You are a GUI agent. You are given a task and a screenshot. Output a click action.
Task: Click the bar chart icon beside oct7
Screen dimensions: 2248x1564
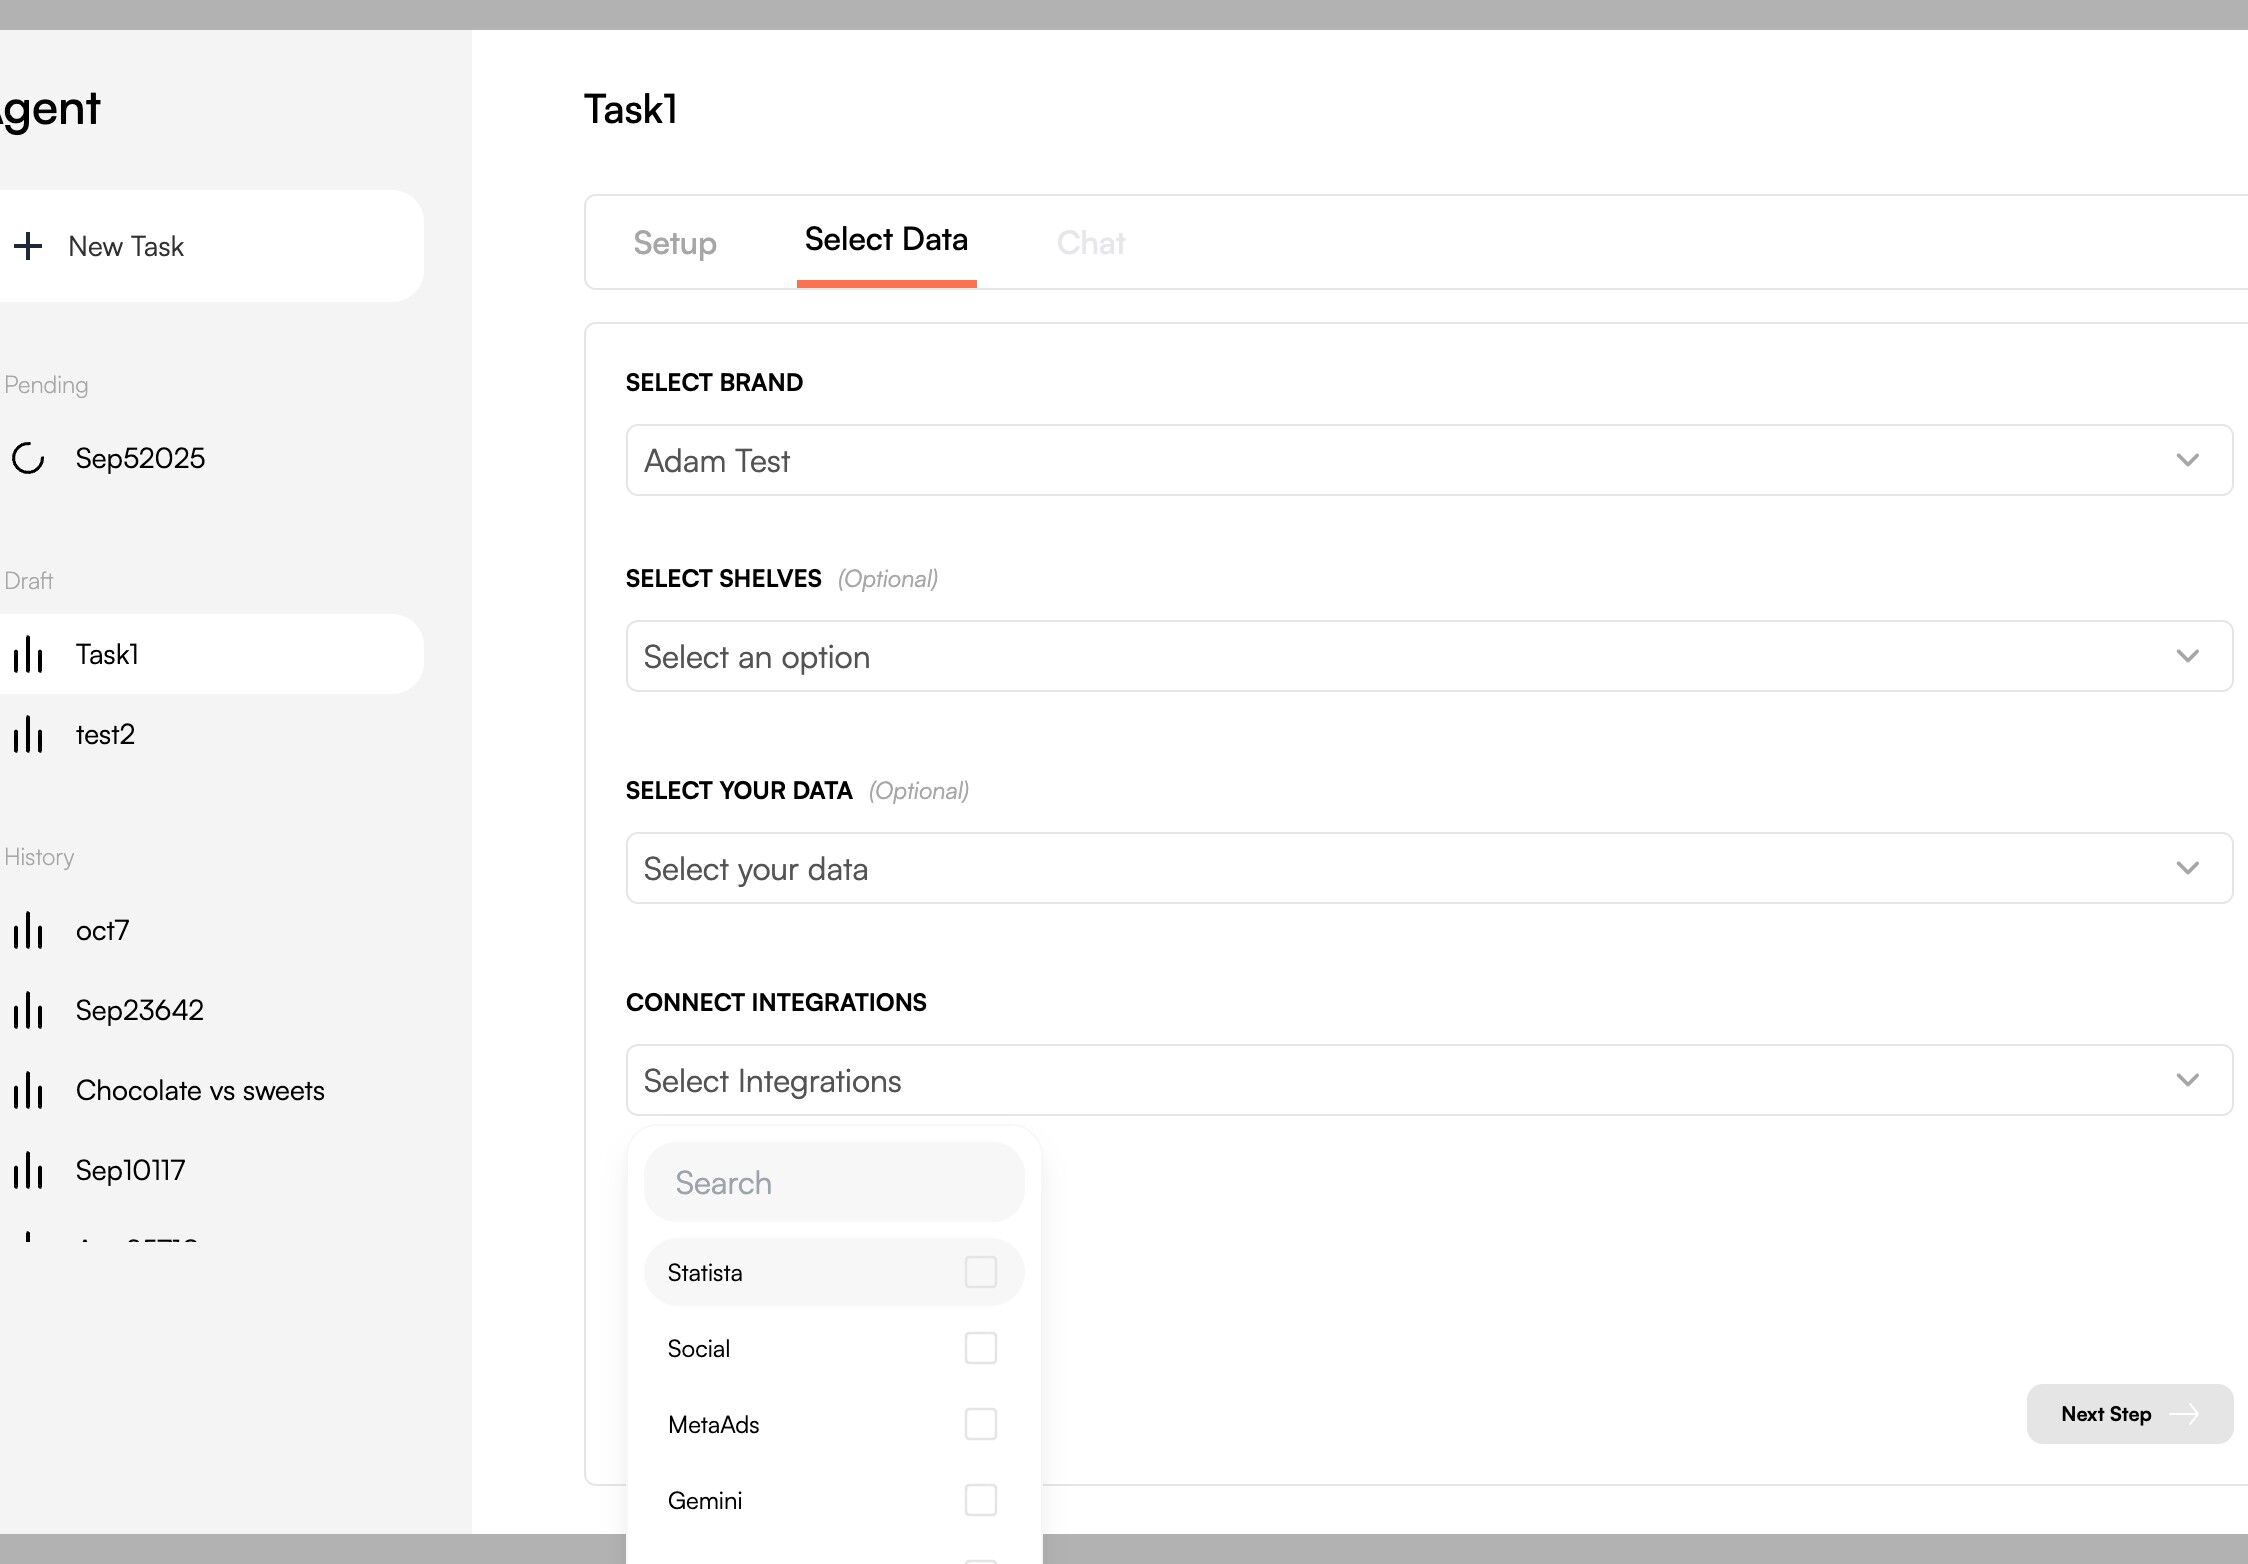point(28,931)
